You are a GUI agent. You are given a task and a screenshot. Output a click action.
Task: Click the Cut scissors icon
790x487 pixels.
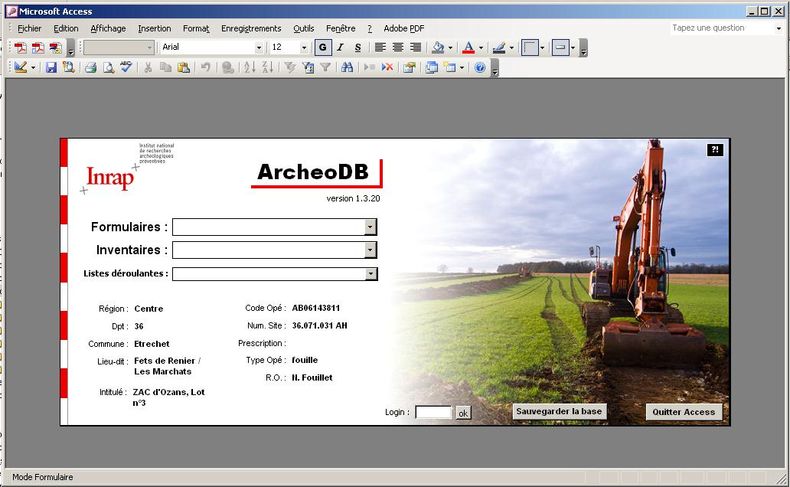coord(148,67)
